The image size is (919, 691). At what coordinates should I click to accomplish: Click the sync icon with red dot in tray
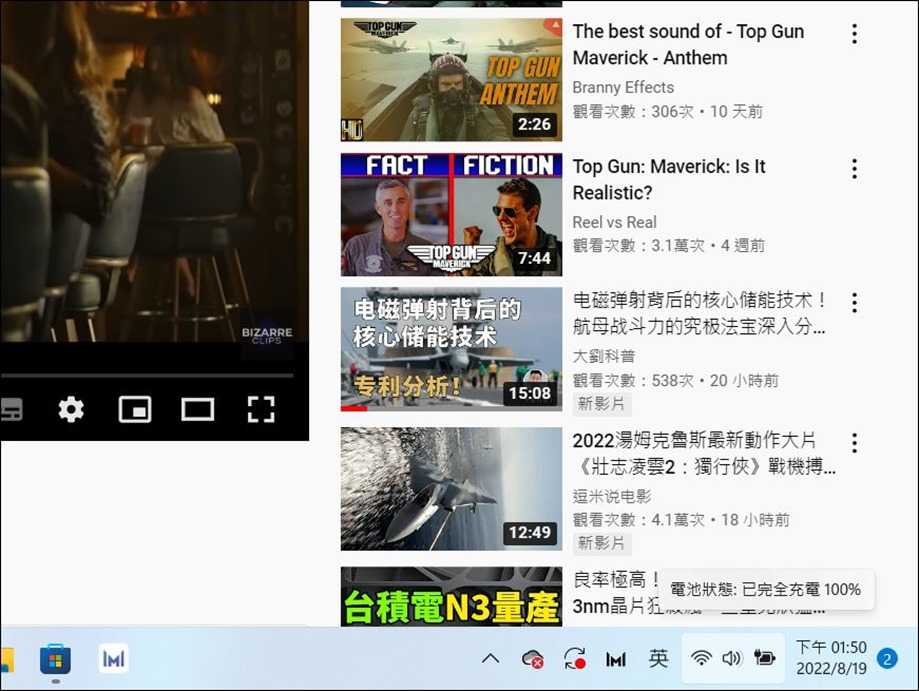tap(573, 659)
